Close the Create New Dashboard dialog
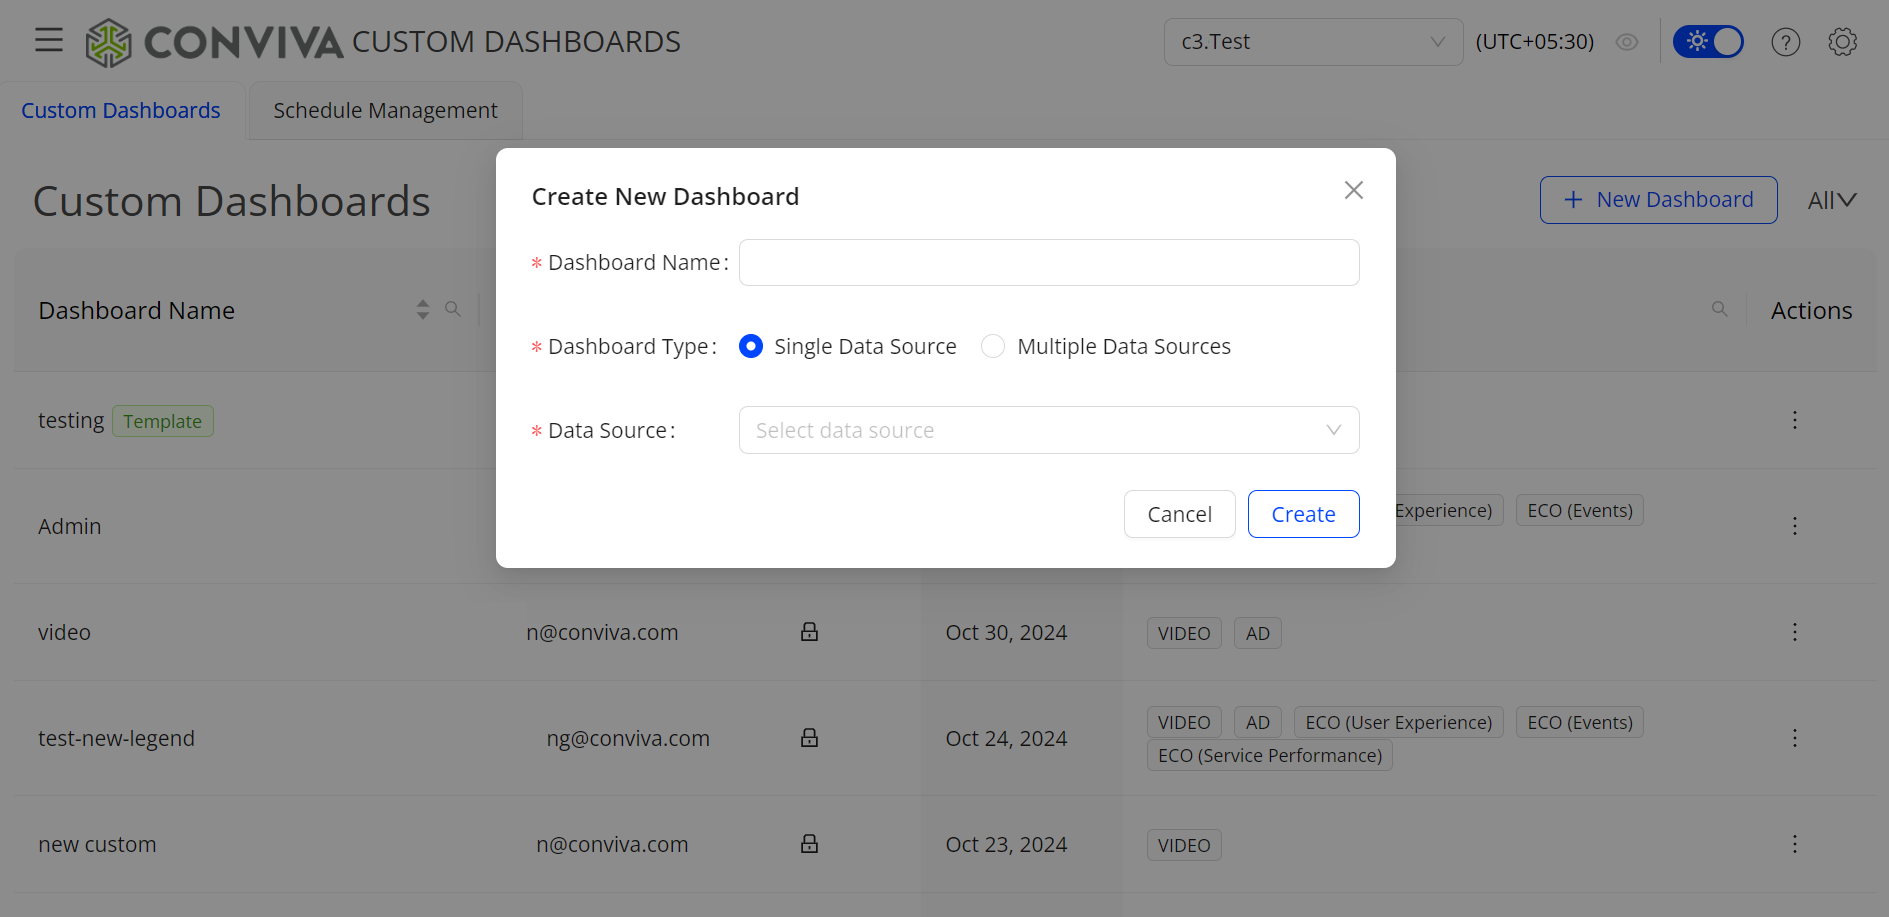This screenshot has width=1889, height=917. pyautogui.click(x=1353, y=190)
